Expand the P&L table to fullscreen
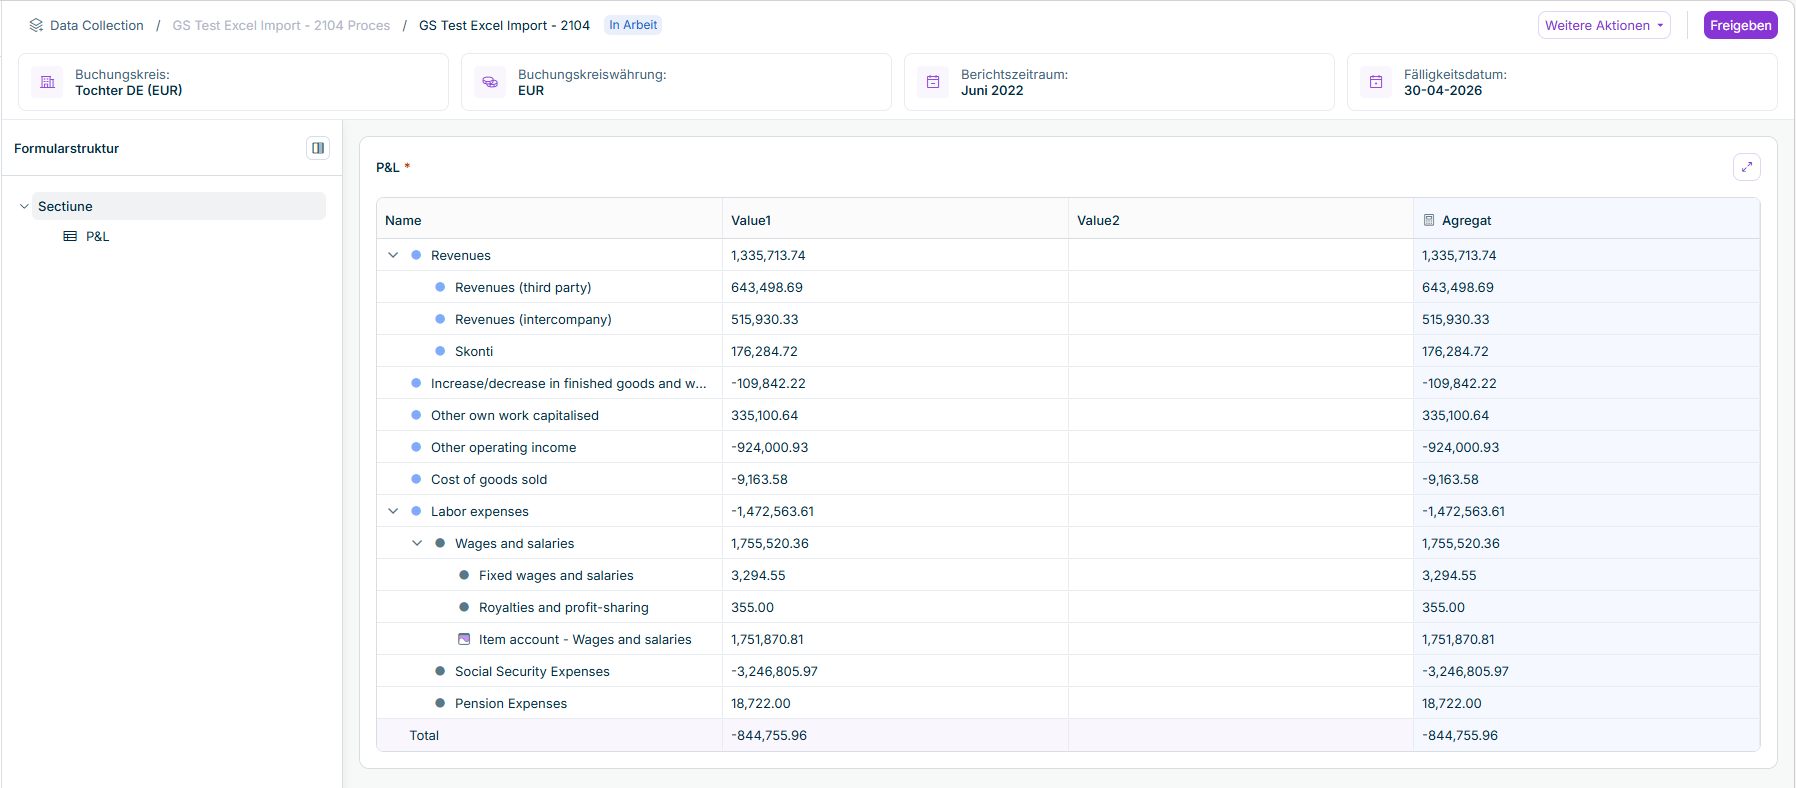 pyautogui.click(x=1746, y=167)
